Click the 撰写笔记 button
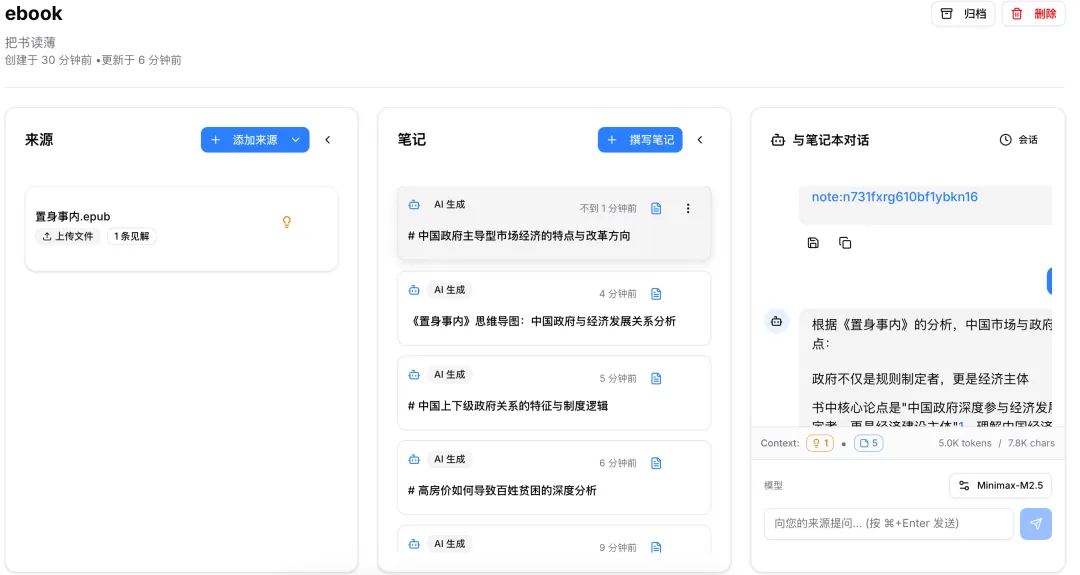 640,140
